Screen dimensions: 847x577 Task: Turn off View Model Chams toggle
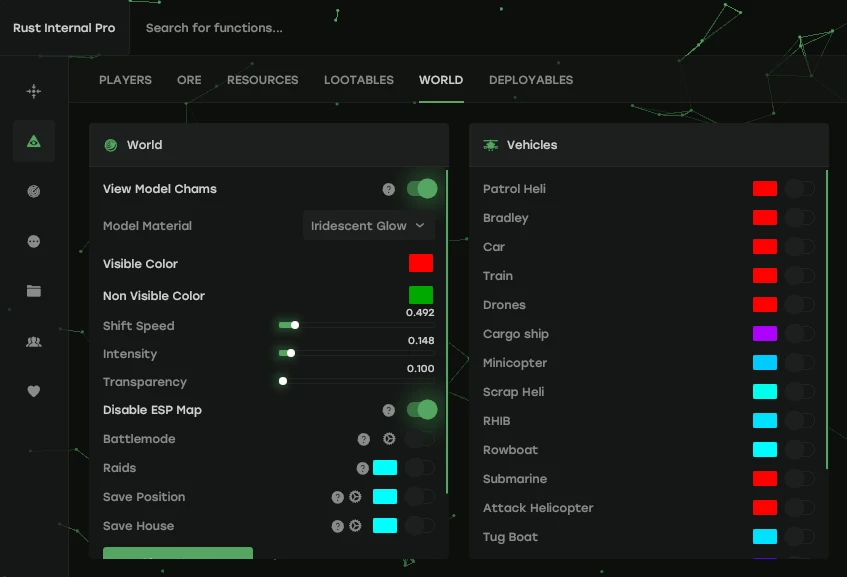pos(422,189)
